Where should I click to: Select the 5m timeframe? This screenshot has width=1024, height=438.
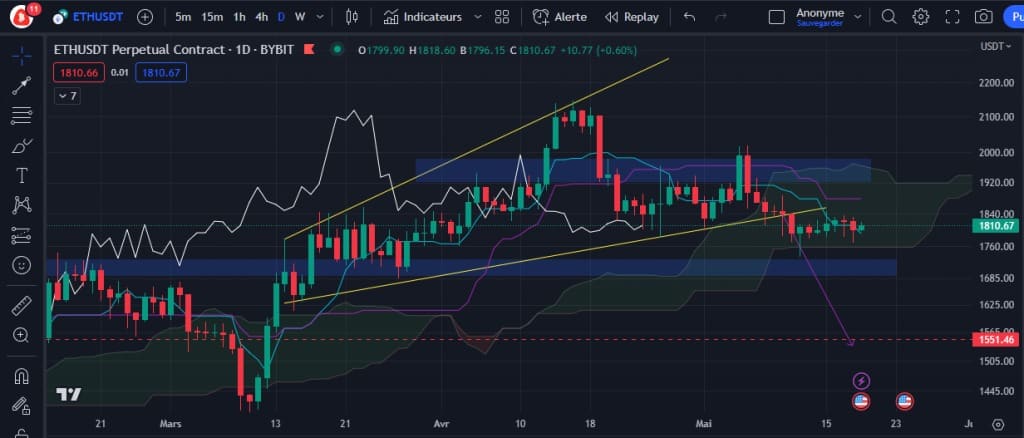pos(183,17)
